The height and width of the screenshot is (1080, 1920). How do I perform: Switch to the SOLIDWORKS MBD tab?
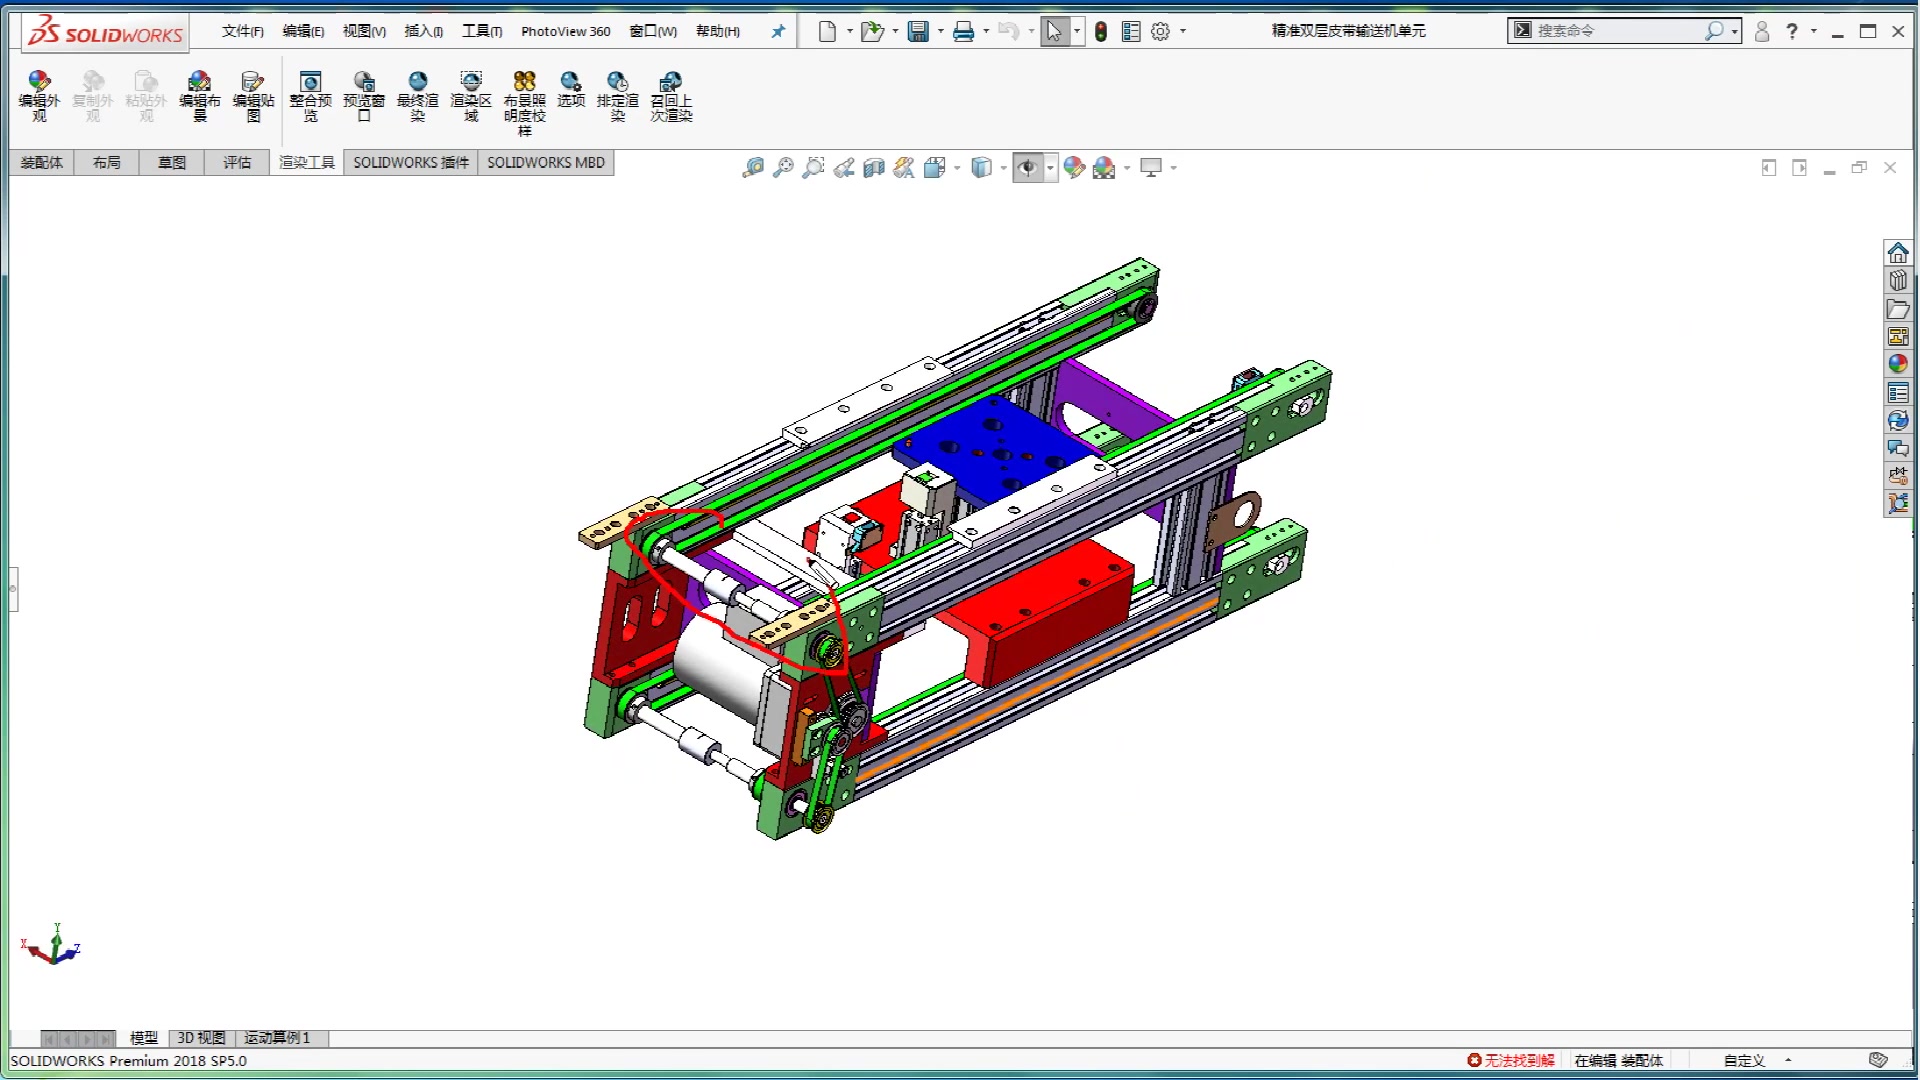pos(546,162)
